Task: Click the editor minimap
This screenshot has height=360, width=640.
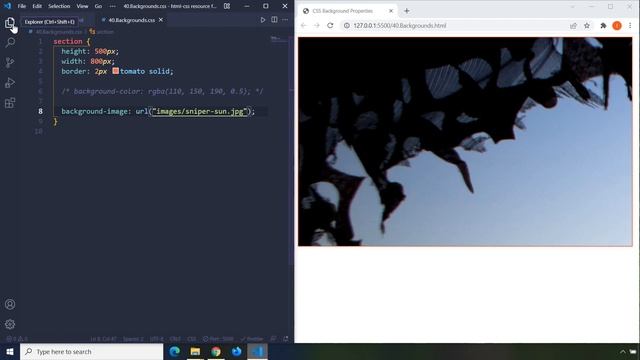Action: pyautogui.click(x=280, y=40)
